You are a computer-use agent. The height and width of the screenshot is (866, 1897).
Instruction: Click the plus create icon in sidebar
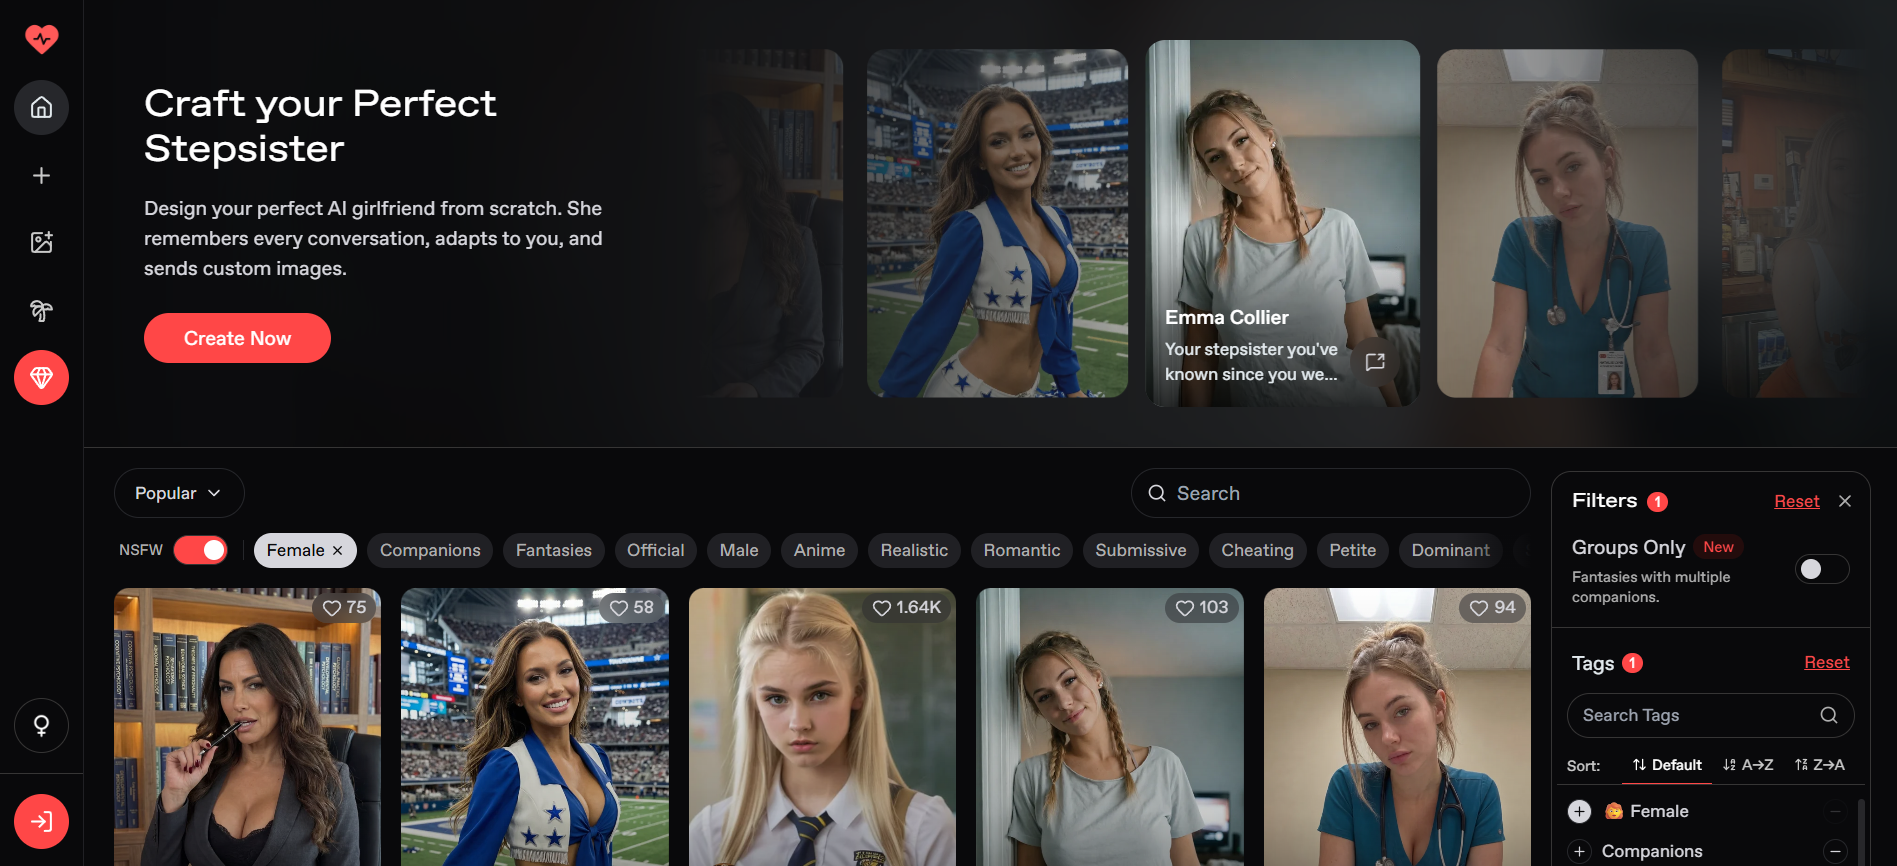click(x=41, y=176)
